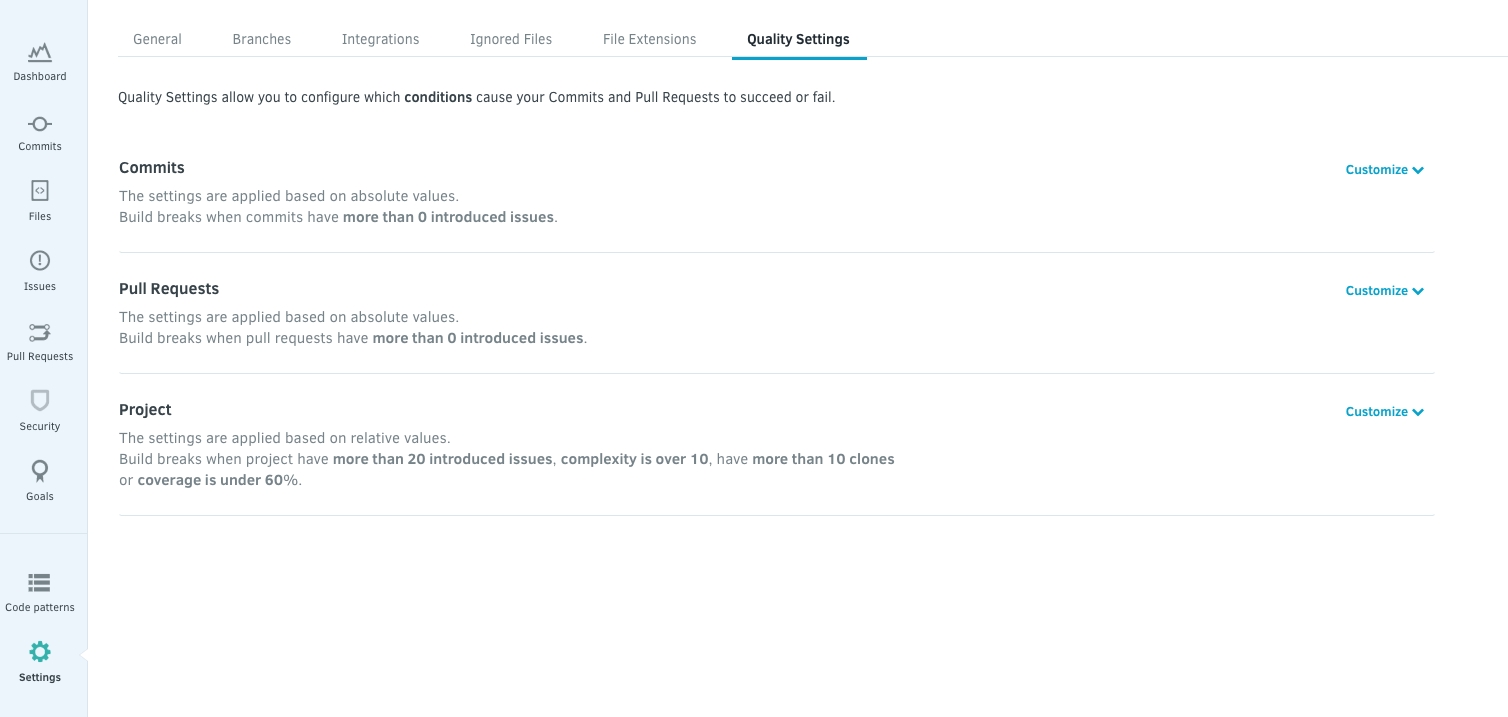
Task: Switch to the Branches tab
Action: point(262,39)
